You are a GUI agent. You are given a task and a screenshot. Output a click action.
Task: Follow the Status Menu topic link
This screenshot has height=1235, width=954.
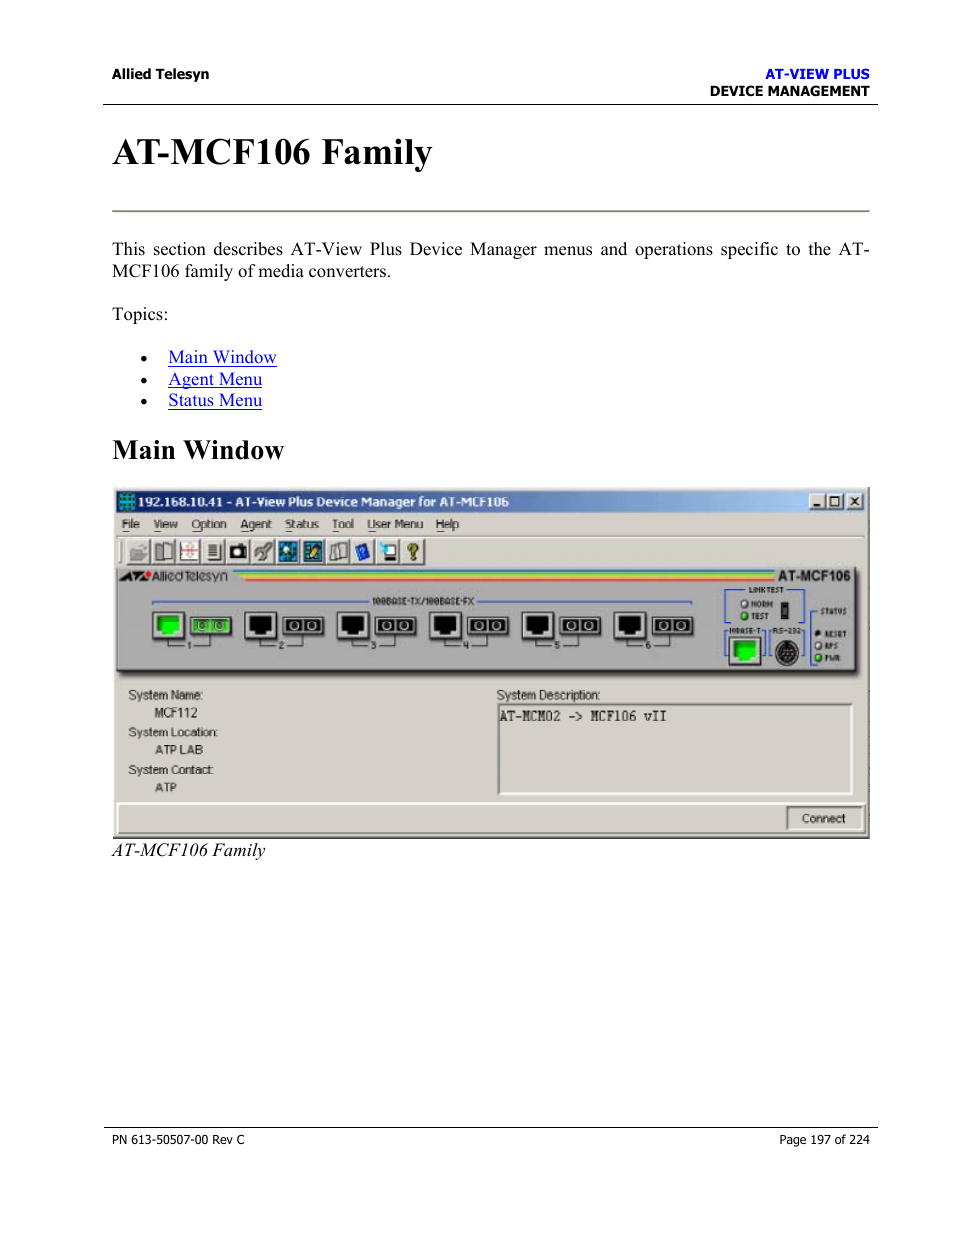tap(215, 400)
